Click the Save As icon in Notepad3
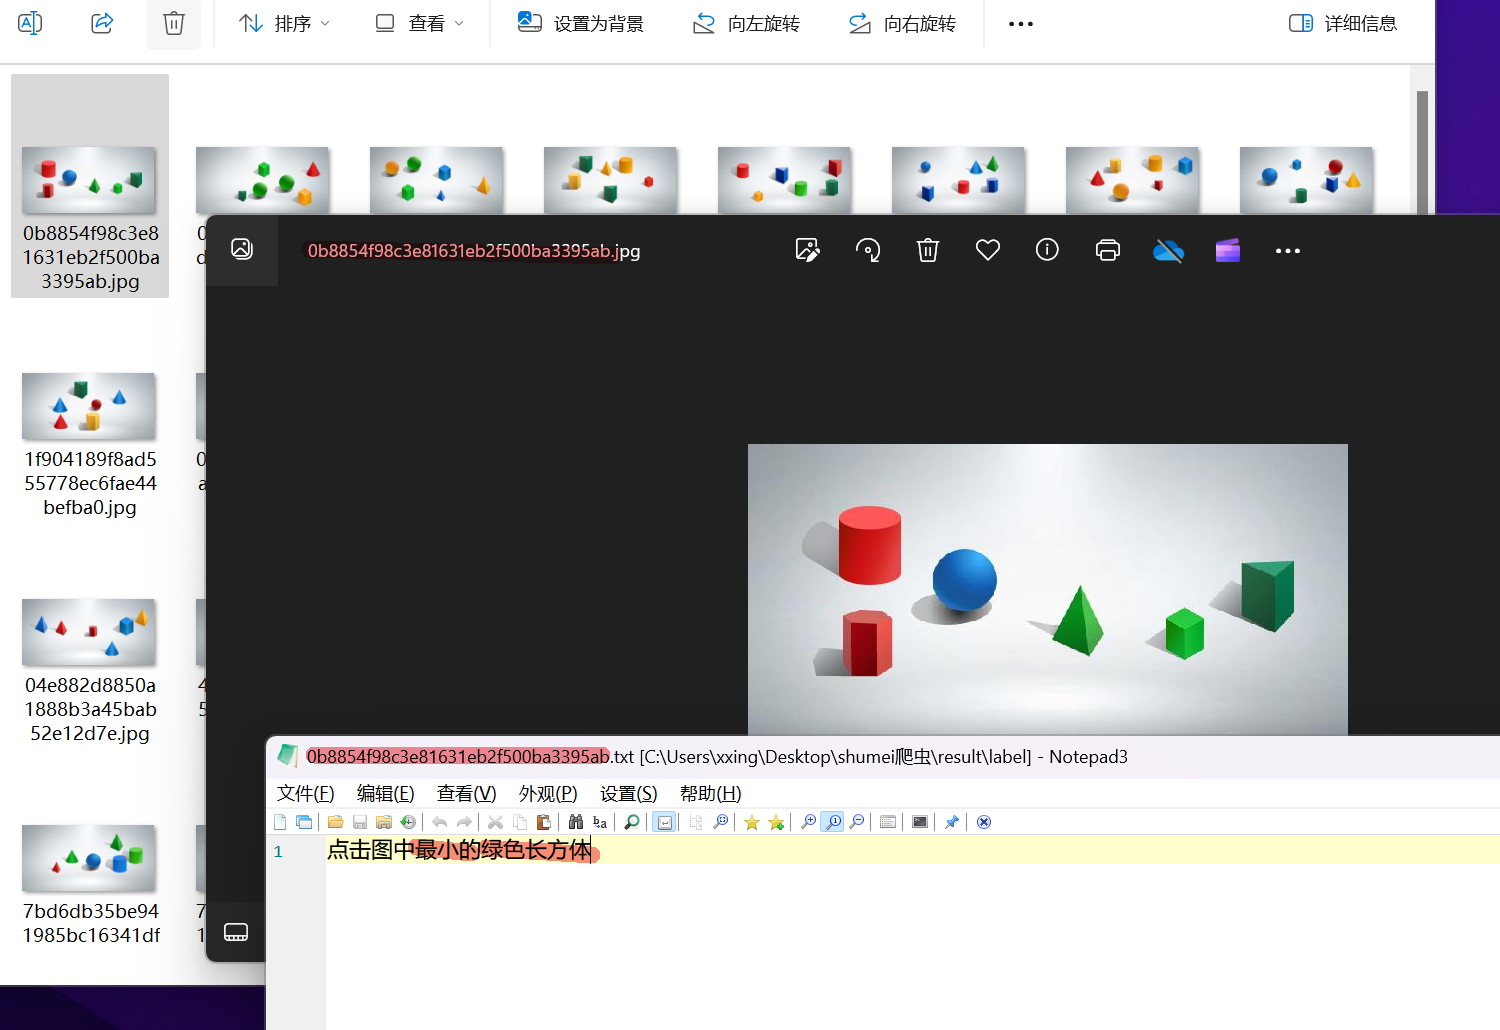The width and height of the screenshot is (1500, 1030). [384, 822]
